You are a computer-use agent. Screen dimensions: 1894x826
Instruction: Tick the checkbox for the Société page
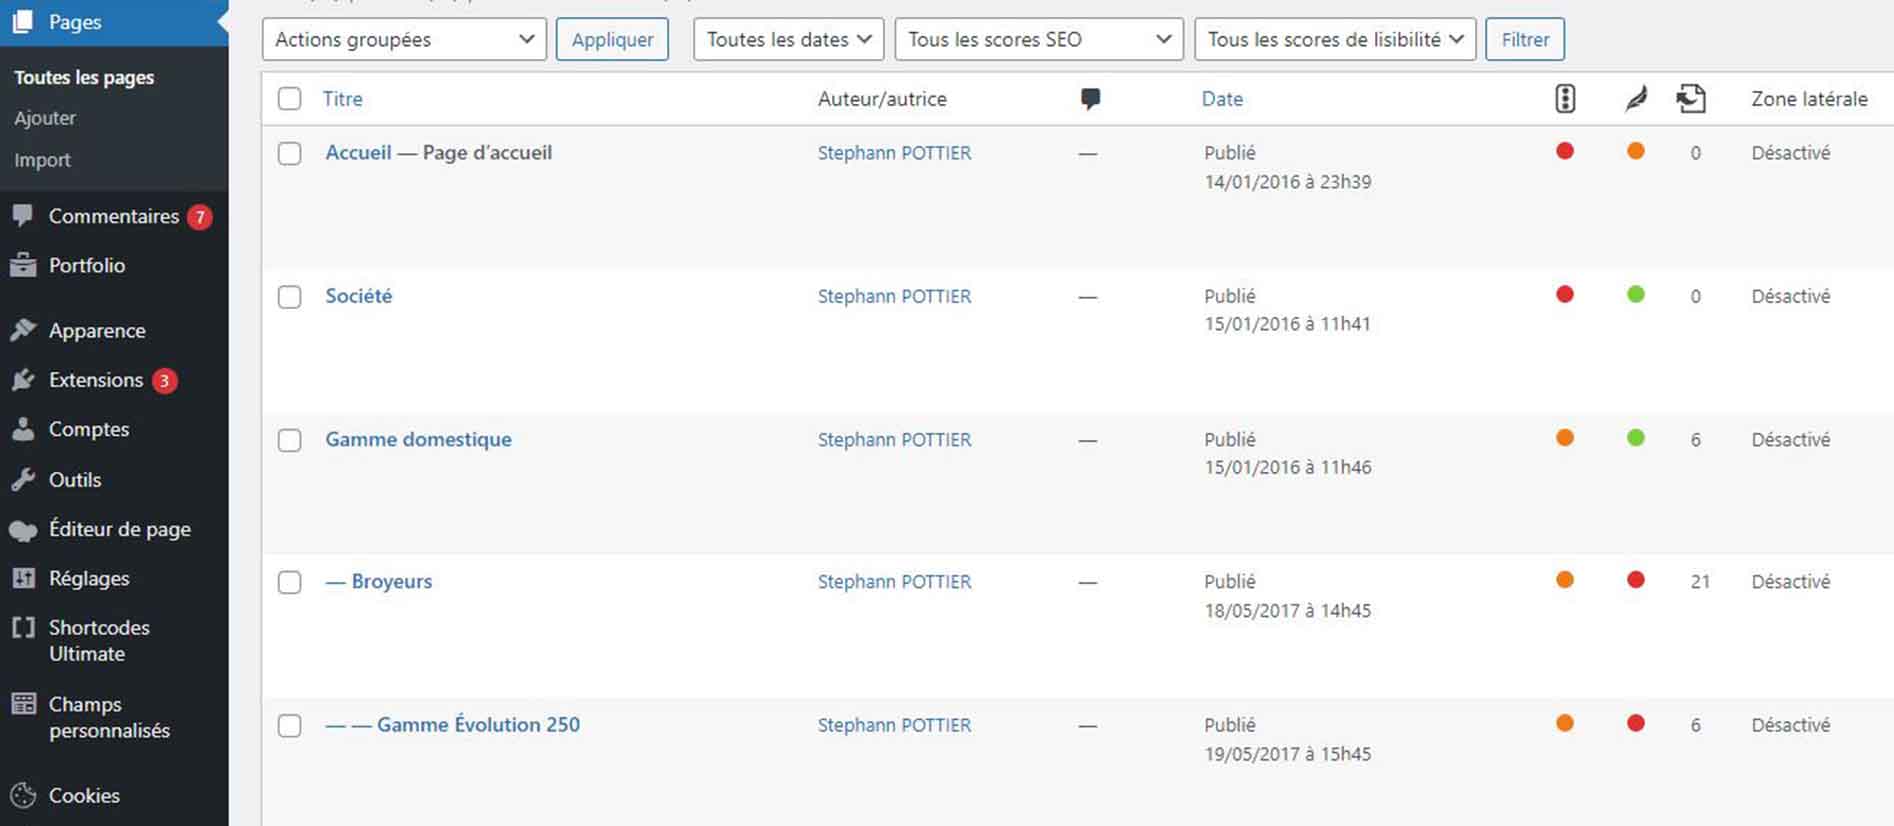click(x=290, y=297)
